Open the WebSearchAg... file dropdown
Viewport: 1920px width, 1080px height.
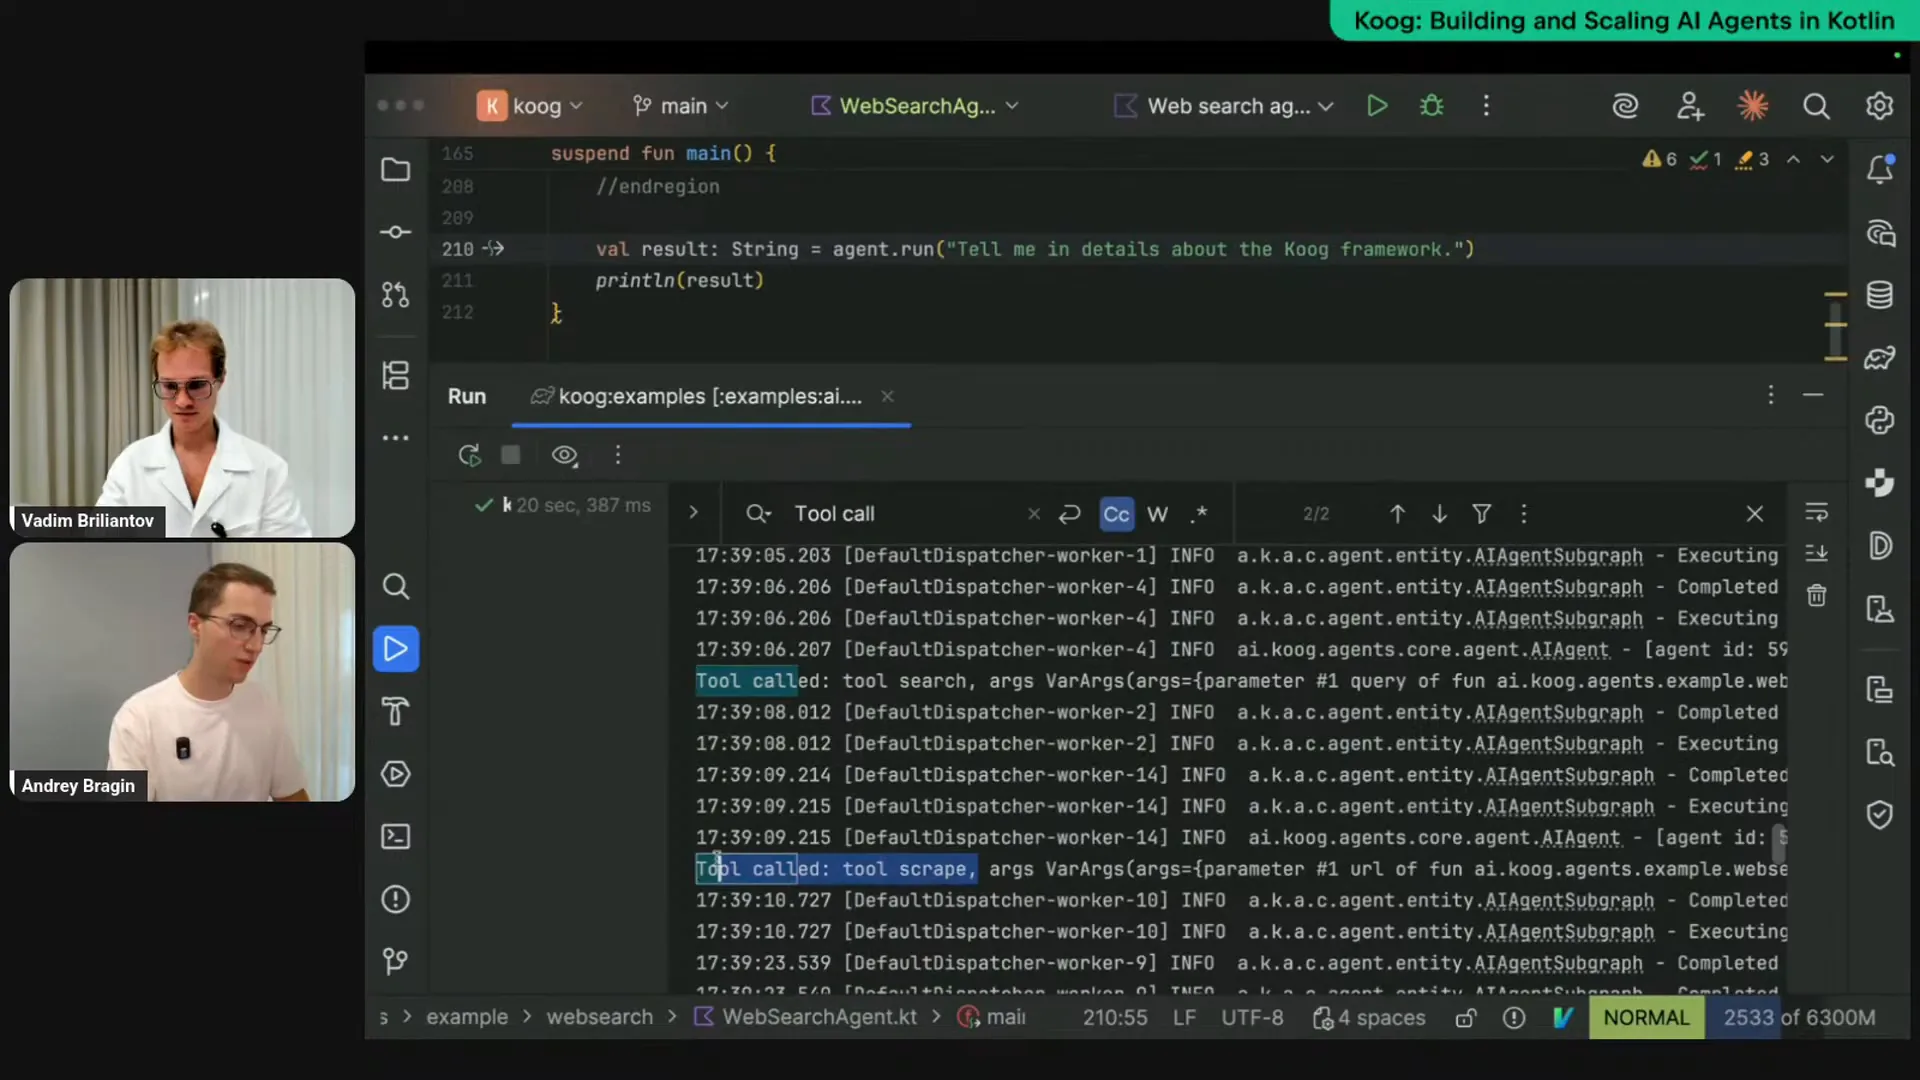pos(915,106)
